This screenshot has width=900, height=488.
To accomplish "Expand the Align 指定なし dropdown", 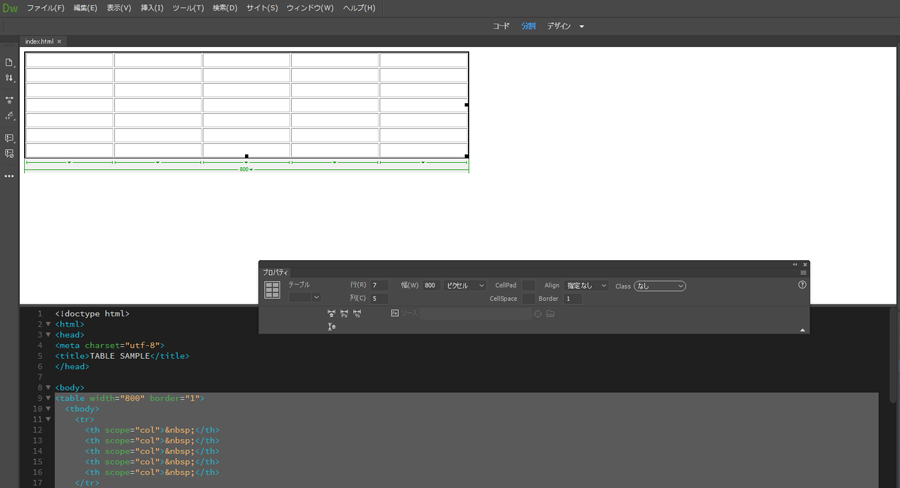I will coord(586,286).
